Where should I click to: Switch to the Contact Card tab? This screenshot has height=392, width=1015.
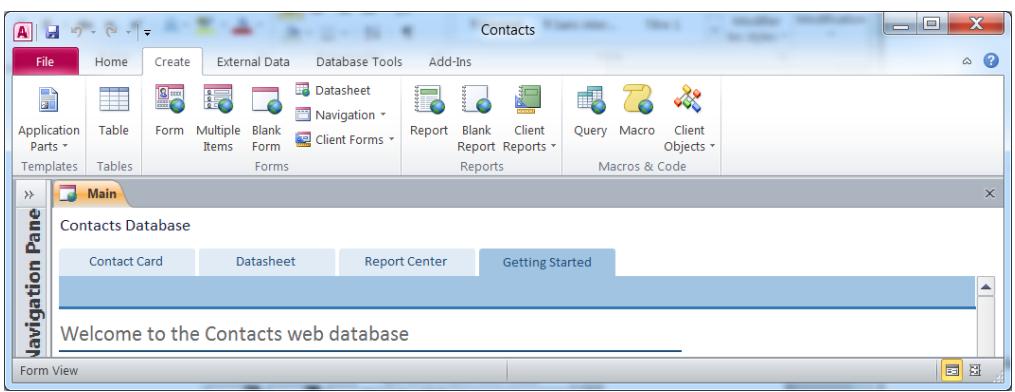click(126, 262)
